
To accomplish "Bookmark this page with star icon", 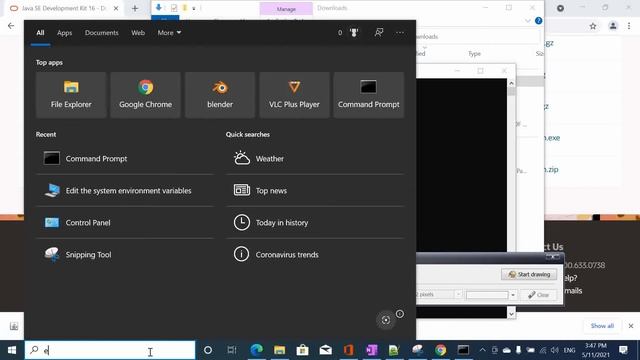I will point(593,26).
